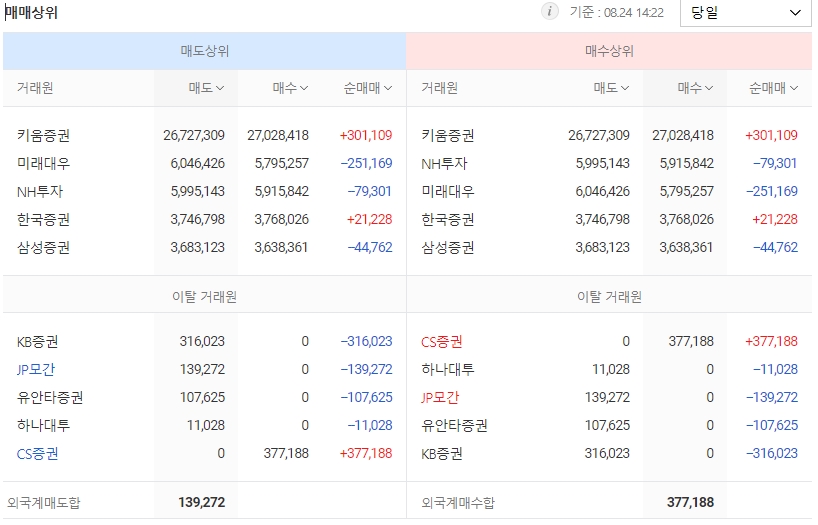Click 이탈 거래원 heading under 매도상위
Screen dimensions: 818x525
(x=204, y=297)
